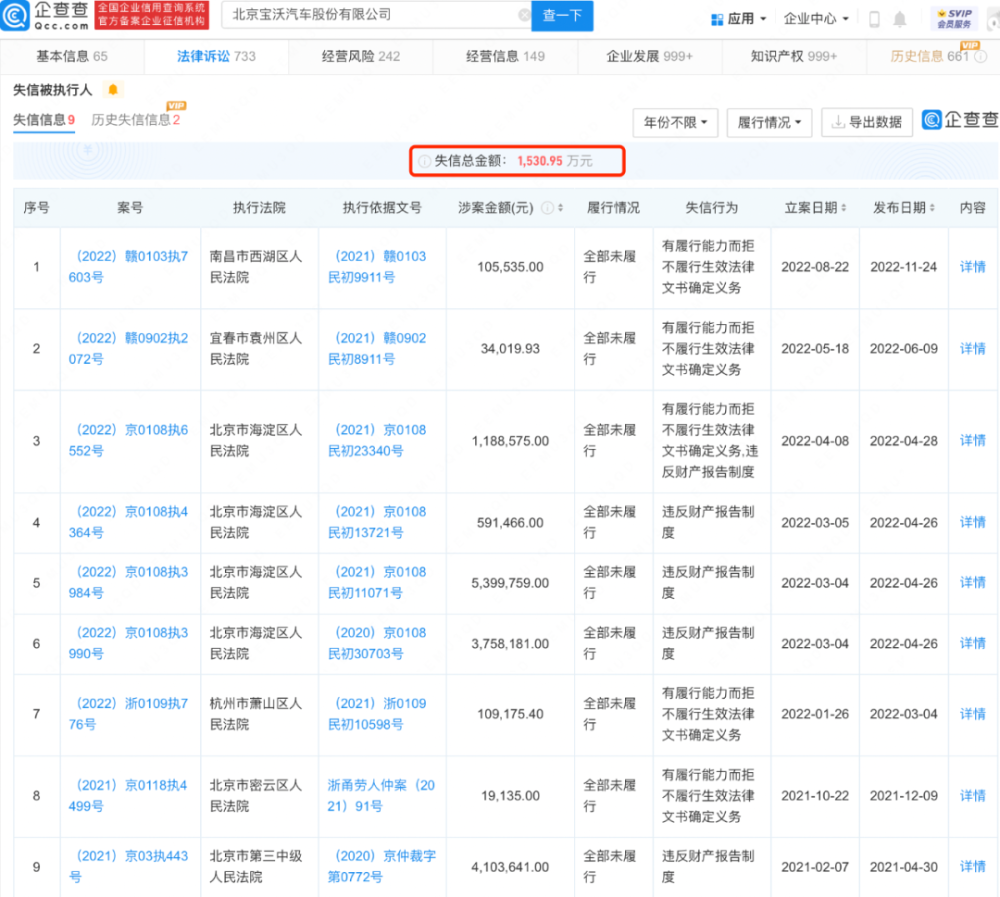Open 详情 for row 7 dated 2022-03-04
The image size is (1000, 897).
click(x=973, y=714)
